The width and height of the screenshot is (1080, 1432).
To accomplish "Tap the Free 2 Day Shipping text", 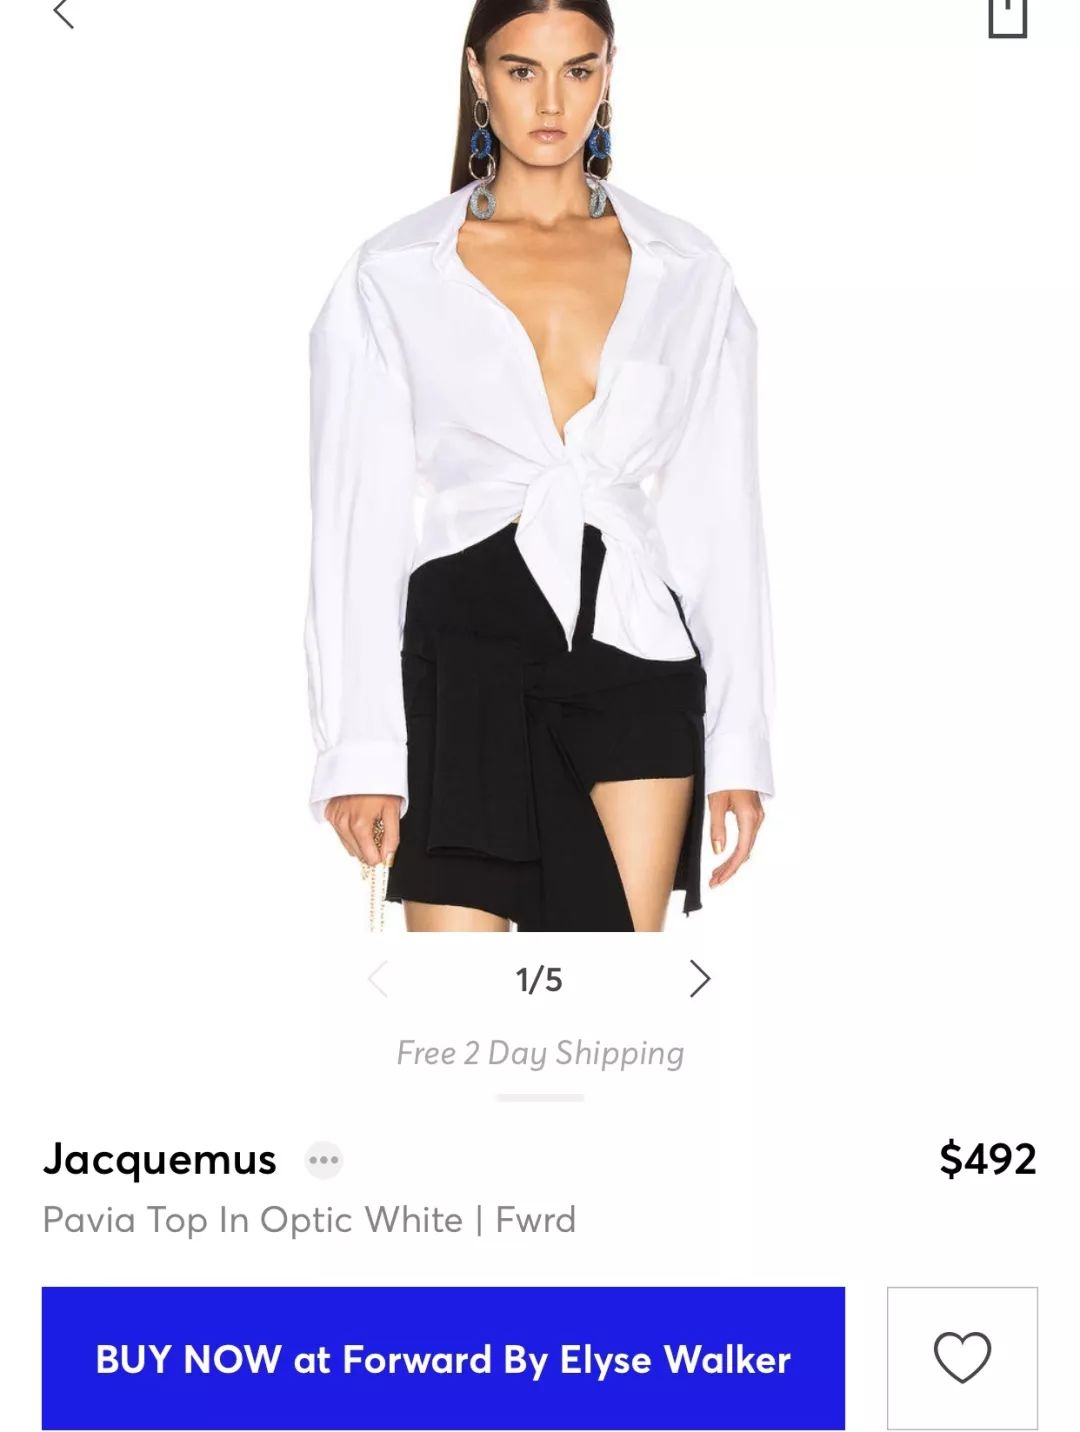I will tap(540, 1053).
